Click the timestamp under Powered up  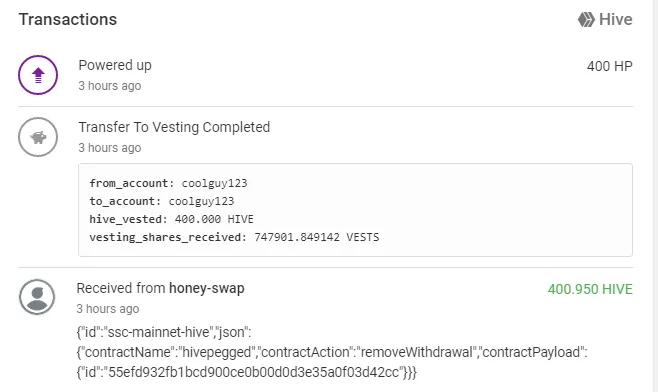[x=110, y=86]
